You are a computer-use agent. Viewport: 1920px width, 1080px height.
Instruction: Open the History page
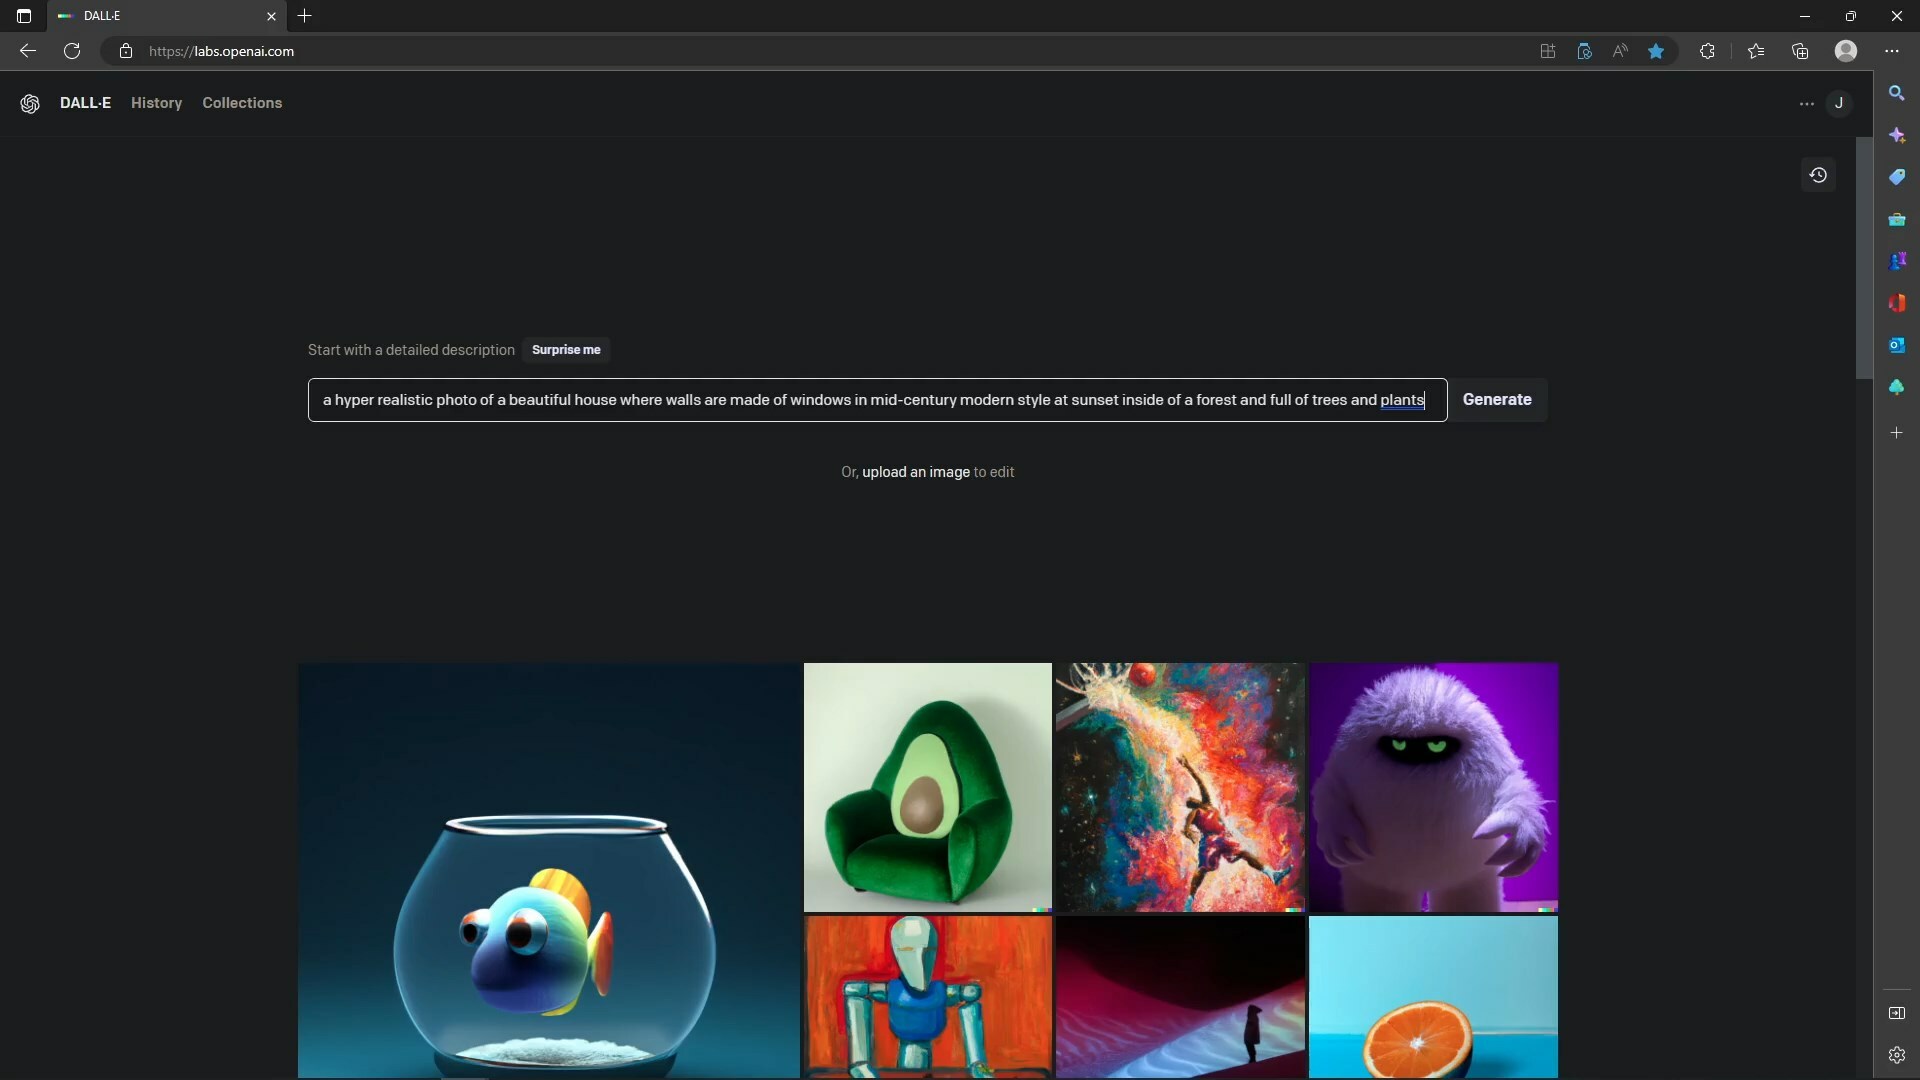tap(156, 103)
